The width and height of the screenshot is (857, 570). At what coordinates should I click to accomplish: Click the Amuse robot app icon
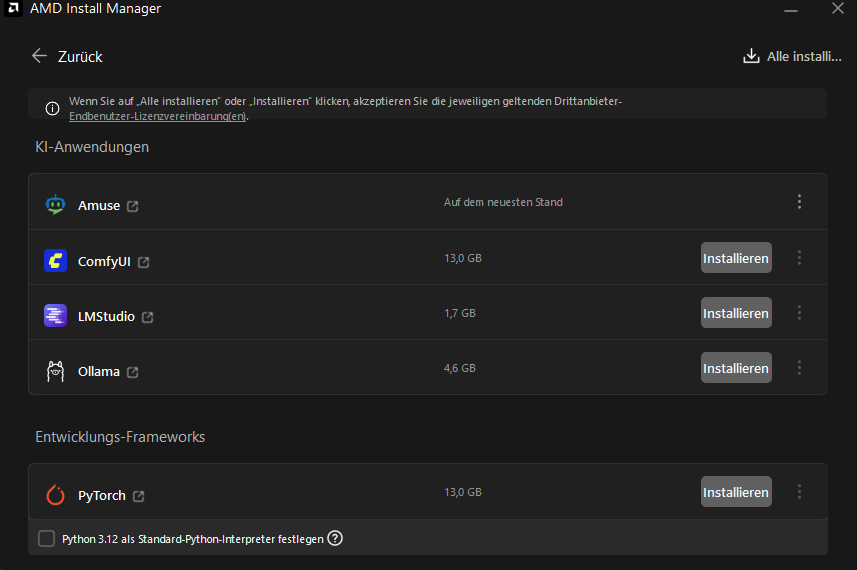pyautogui.click(x=55, y=205)
